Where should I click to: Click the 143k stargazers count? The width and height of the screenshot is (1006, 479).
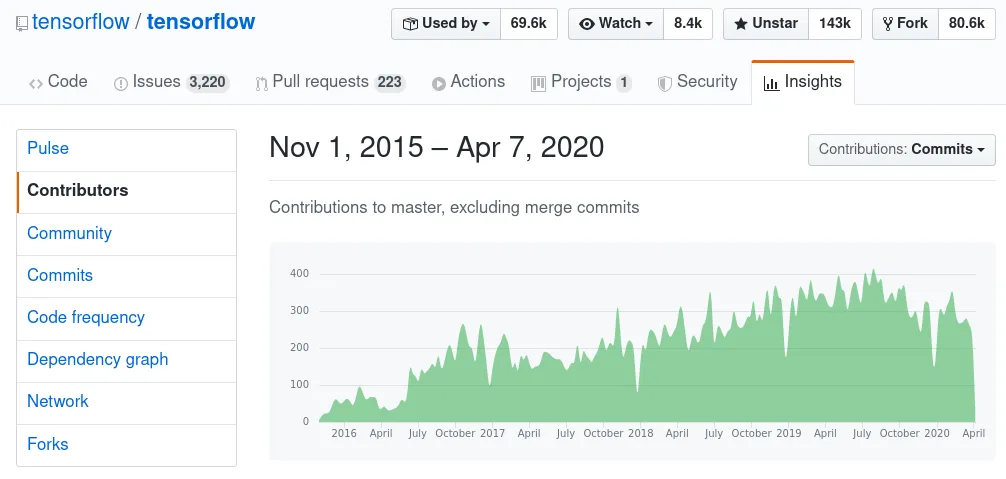click(x=834, y=23)
